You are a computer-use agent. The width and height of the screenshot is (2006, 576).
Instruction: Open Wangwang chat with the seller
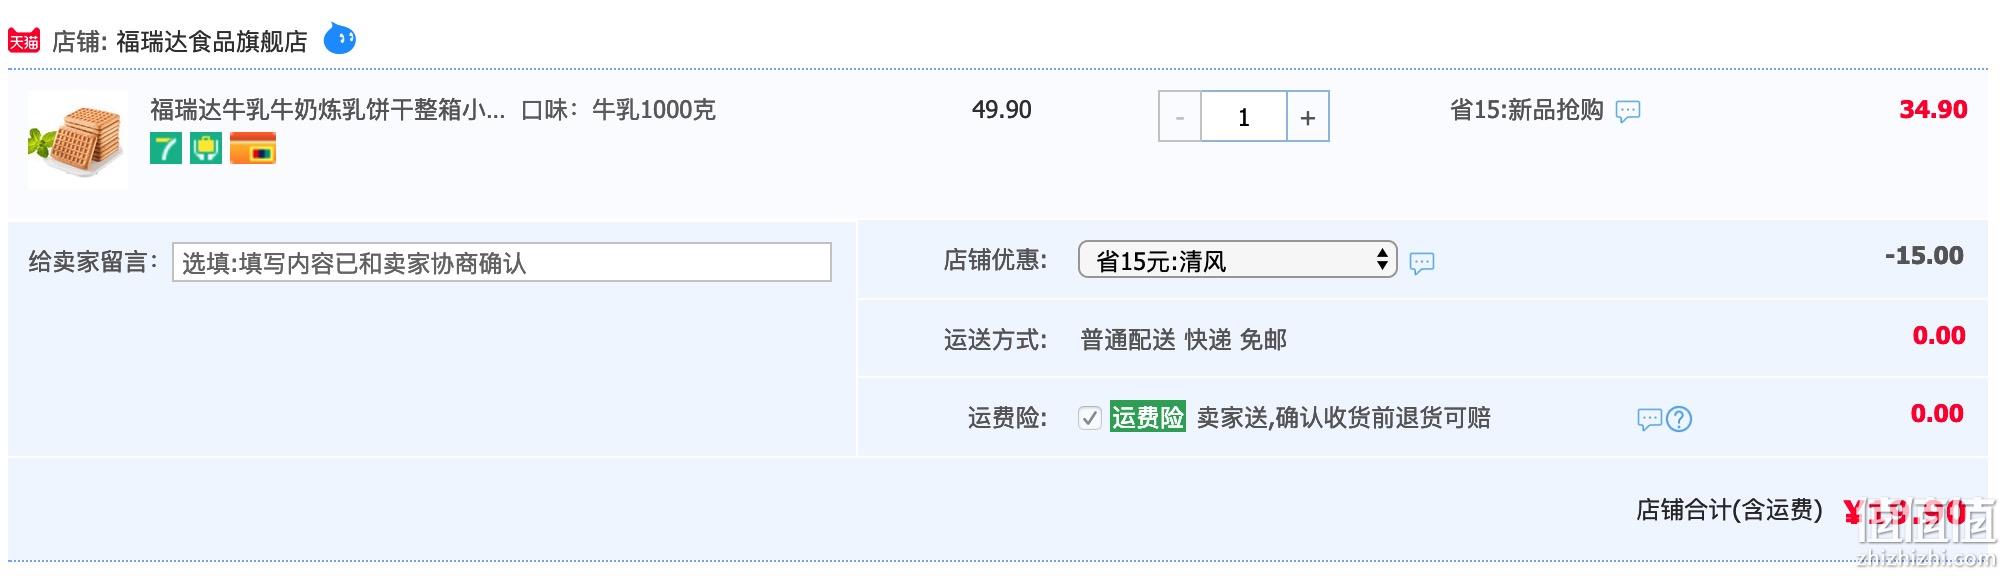coord(340,39)
